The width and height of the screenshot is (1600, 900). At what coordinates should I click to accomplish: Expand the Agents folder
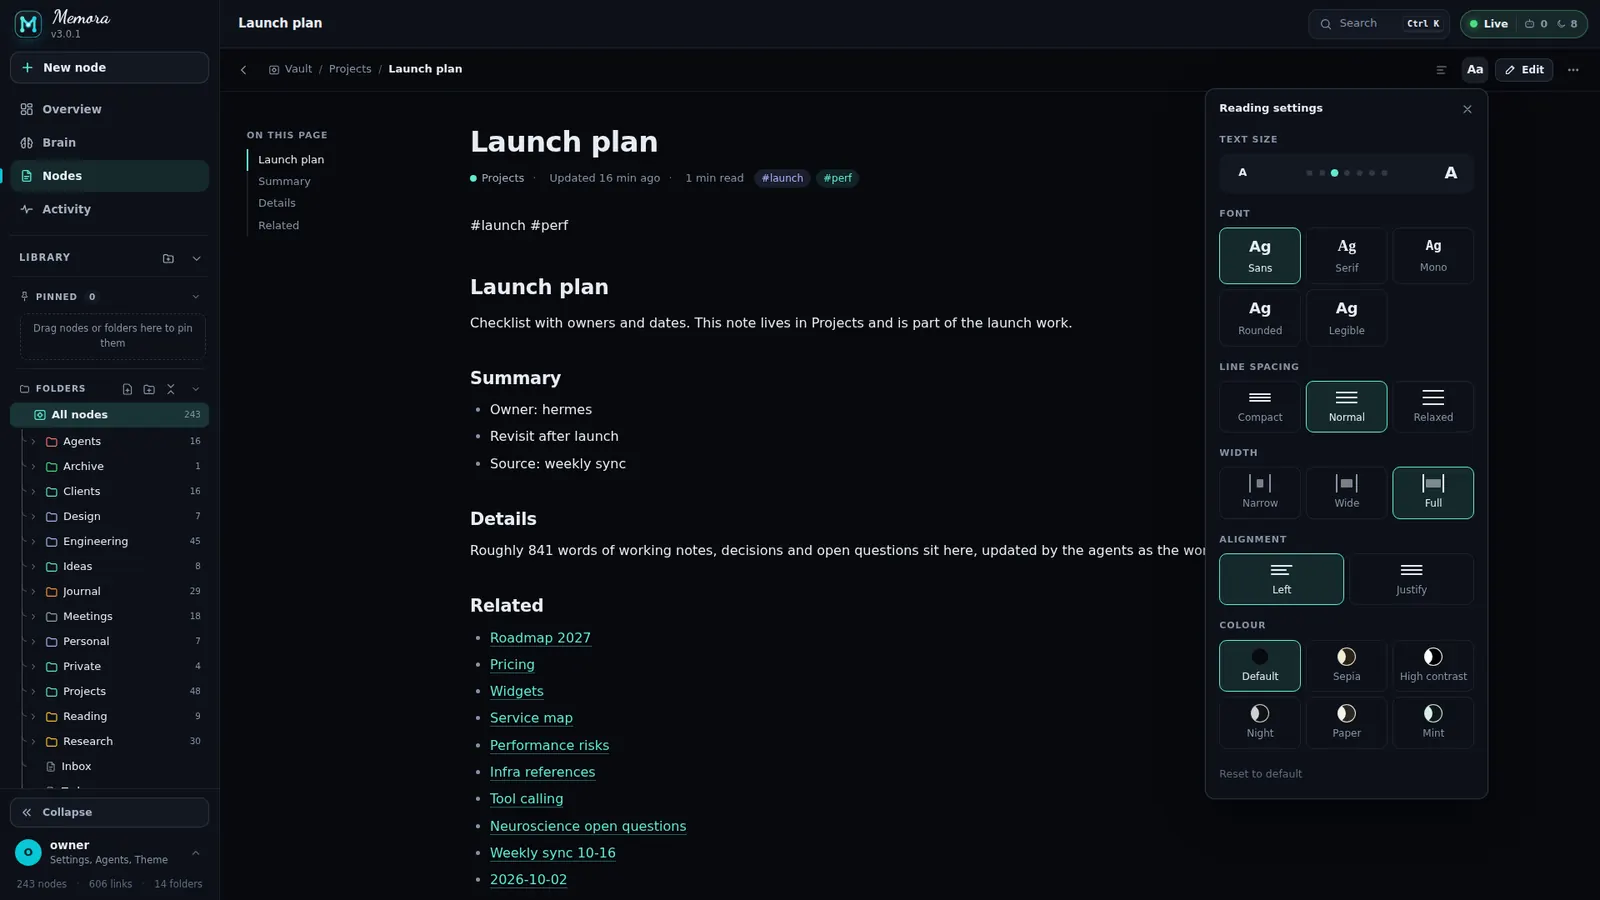click(33, 442)
